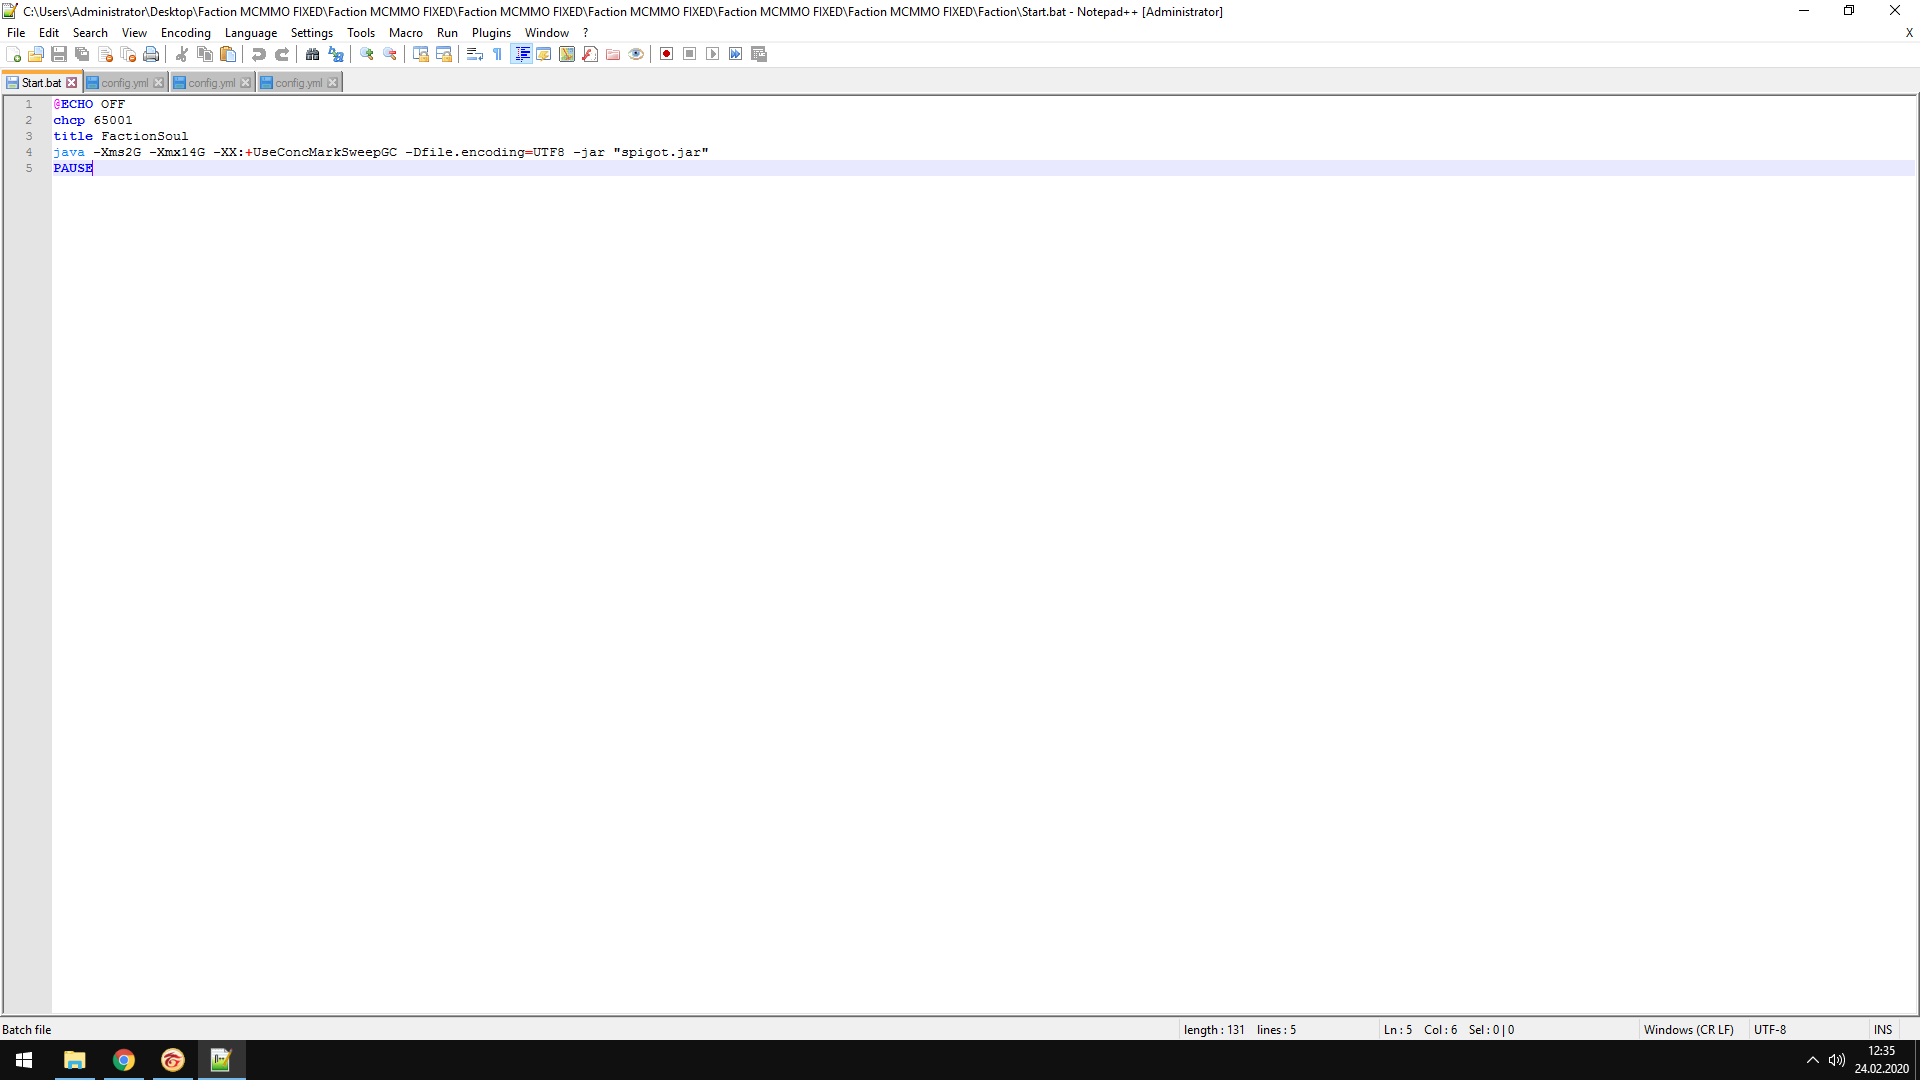Close the Start.bat tab
The image size is (1920, 1080).
coord(72,83)
